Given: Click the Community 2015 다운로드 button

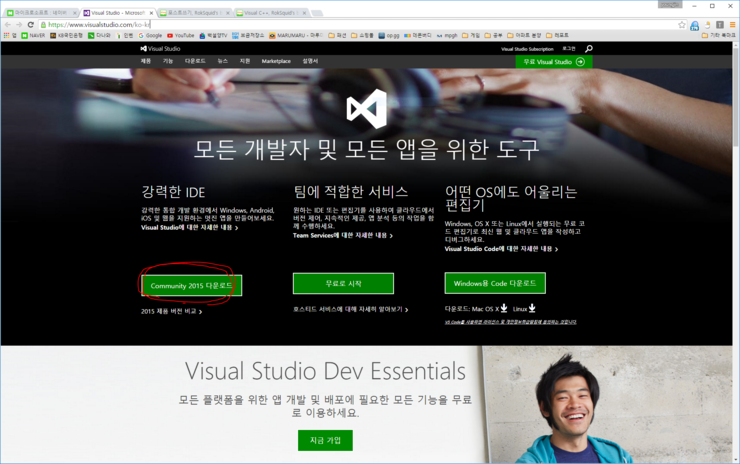Looking at the screenshot, I should pyautogui.click(x=192, y=286).
